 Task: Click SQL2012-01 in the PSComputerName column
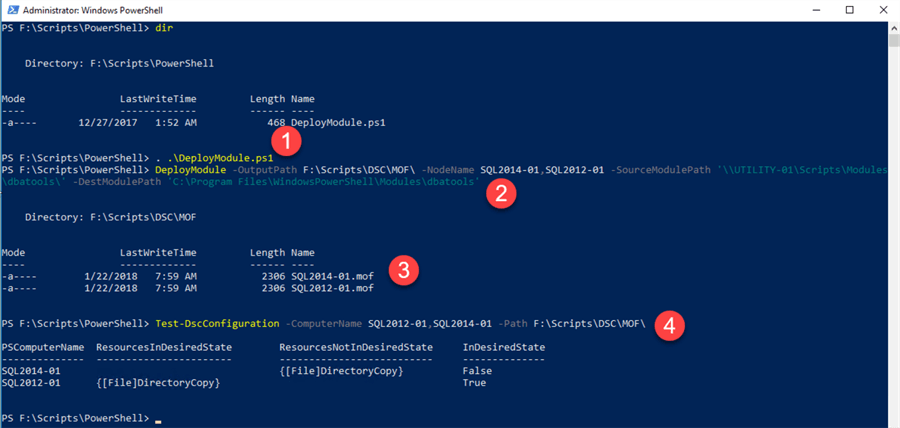click(x=31, y=383)
